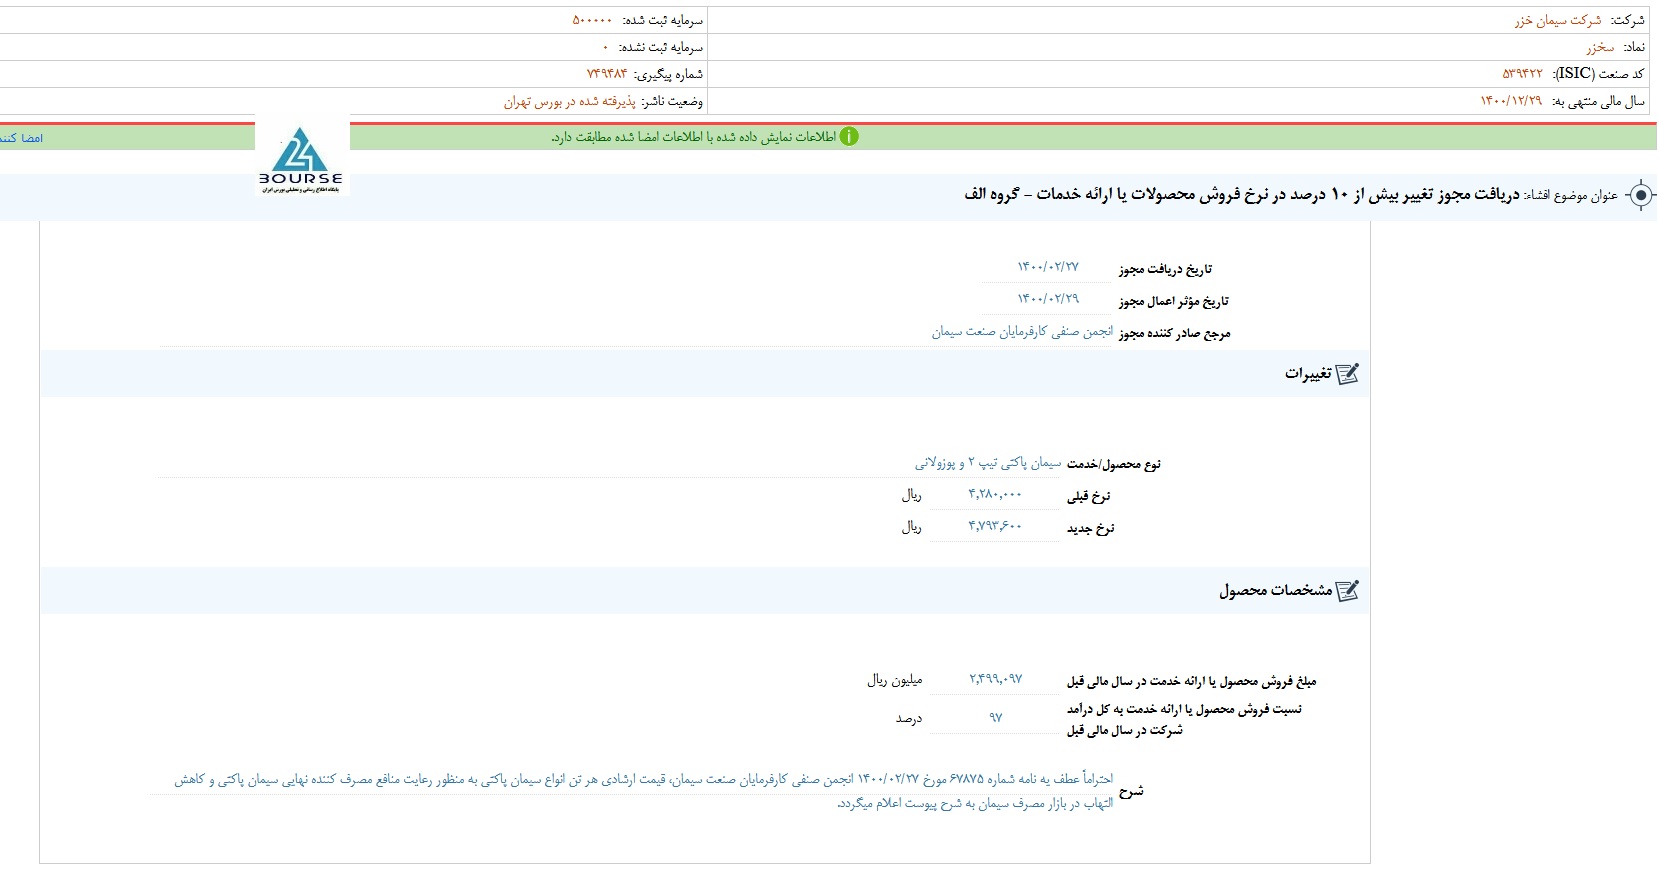Click new rate value ۴,۷۹۳,۶۰۰
Viewport: 1659px width, 879px height.
(995, 527)
